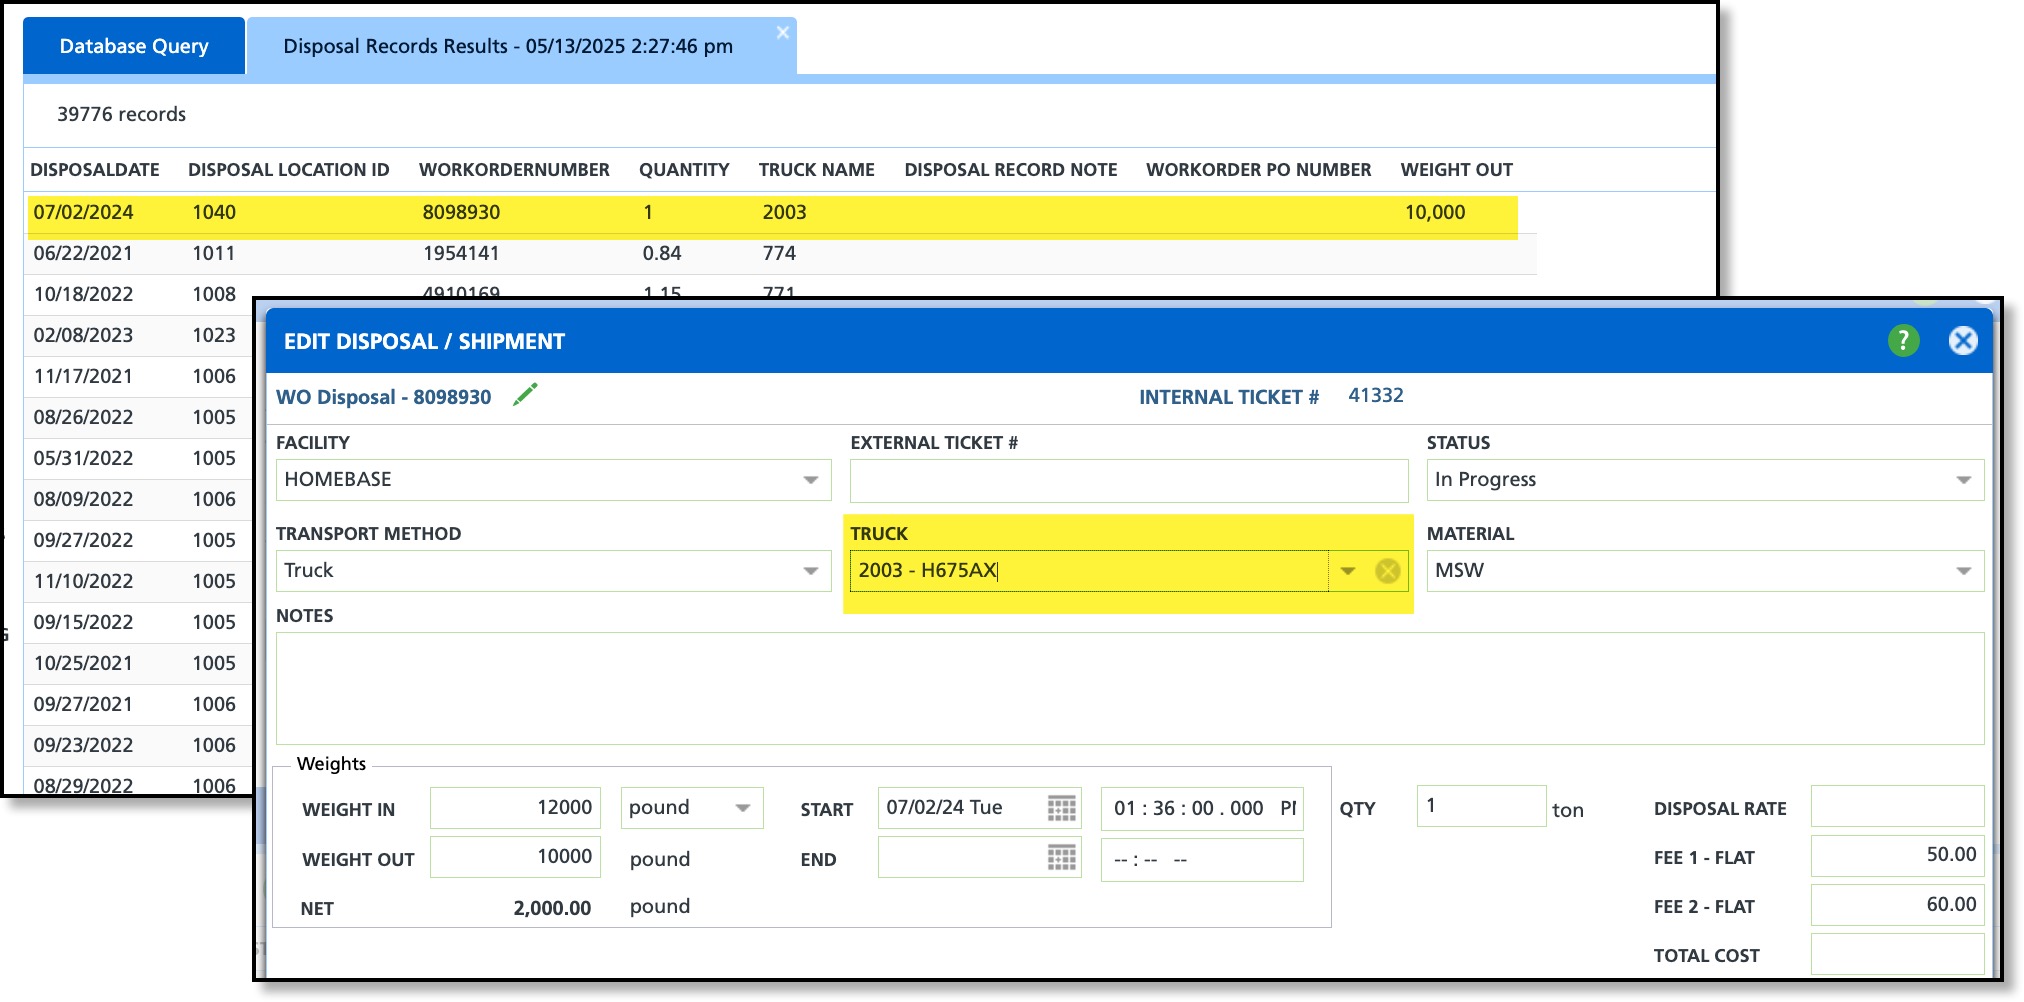Click the Fee 2 - Flat field showing 60.00
The width and height of the screenshot is (2024, 1002).
(x=1897, y=905)
